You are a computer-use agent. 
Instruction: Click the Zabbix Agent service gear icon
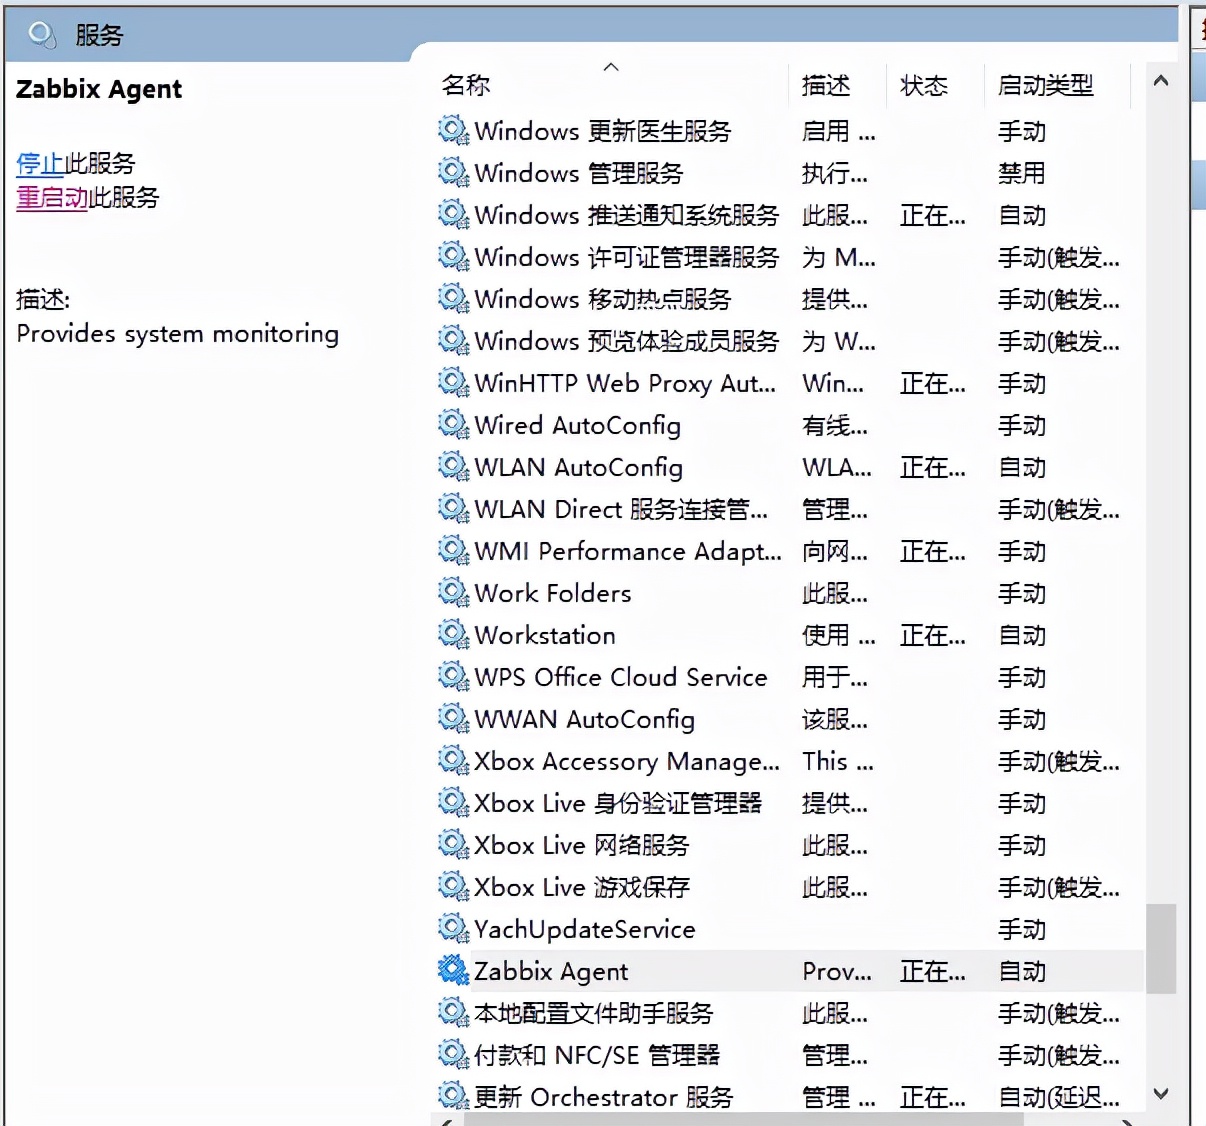click(x=453, y=970)
